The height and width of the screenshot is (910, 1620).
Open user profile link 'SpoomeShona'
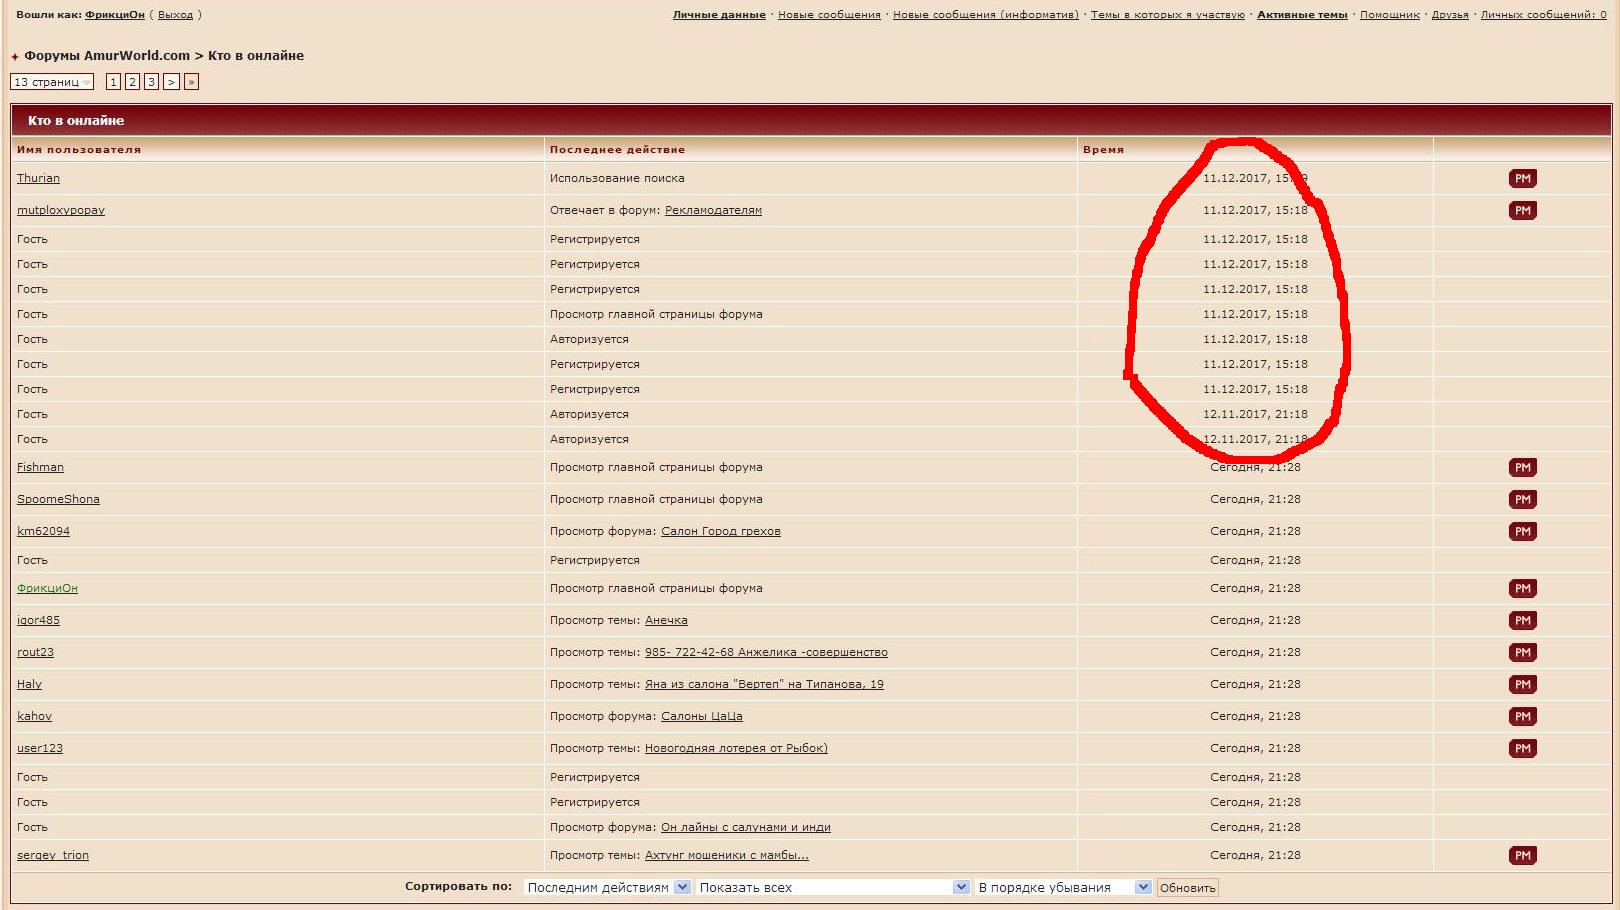pyautogui.click(x=58, y=500)
